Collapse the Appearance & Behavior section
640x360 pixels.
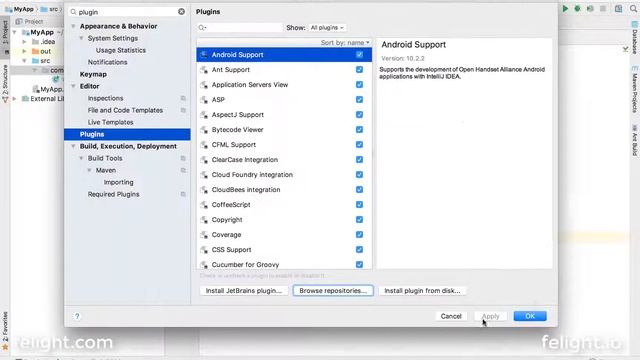pos(73,26)
